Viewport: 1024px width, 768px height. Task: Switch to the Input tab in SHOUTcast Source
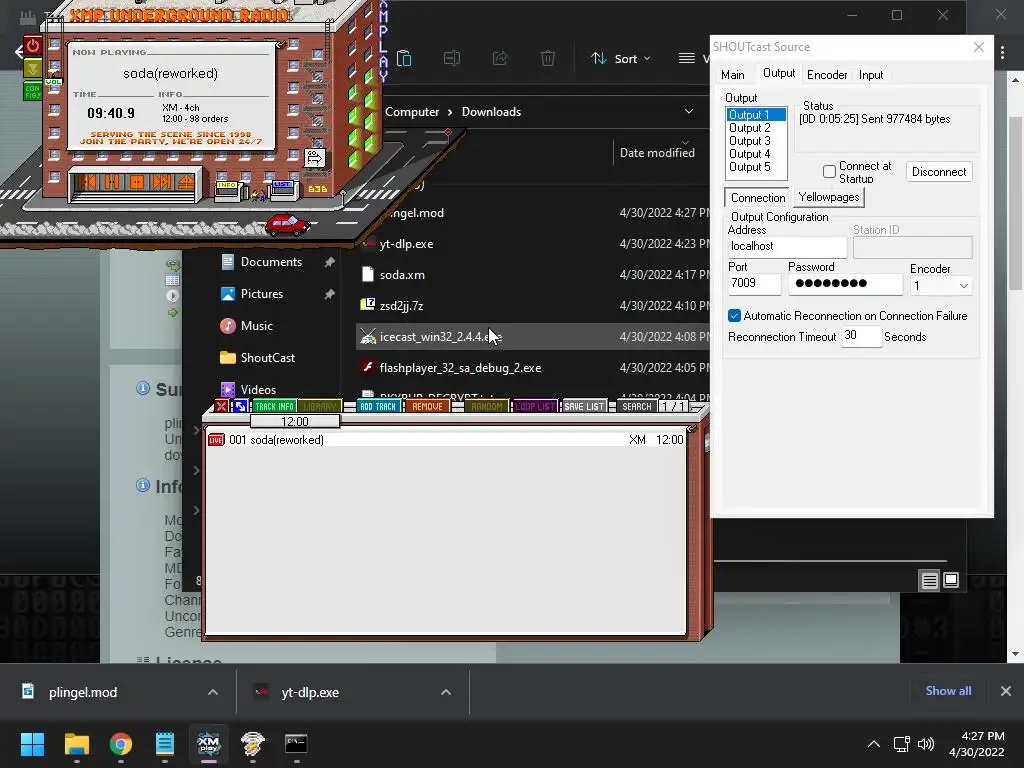(871, 75)
